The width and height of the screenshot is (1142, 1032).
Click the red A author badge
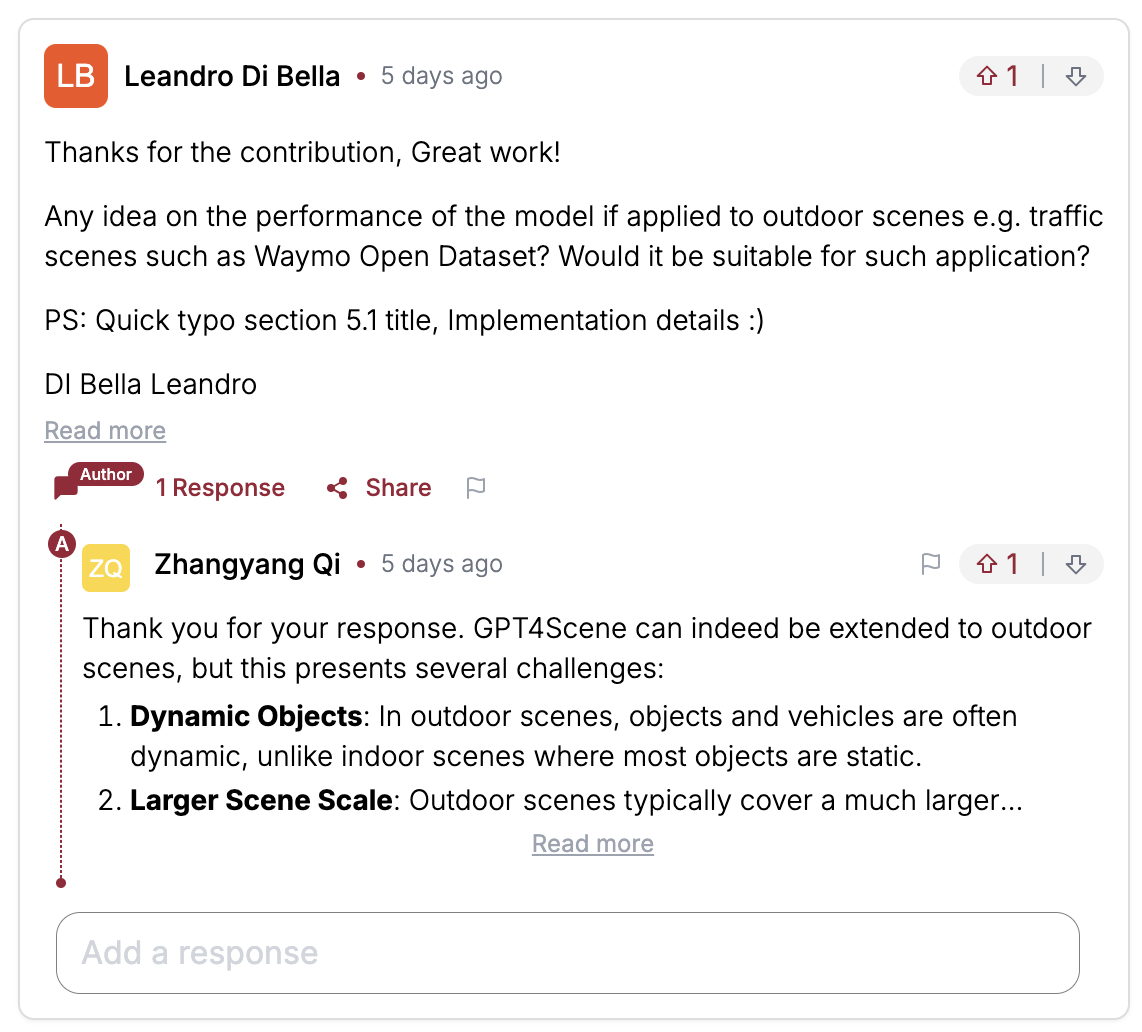coord(62,544)
